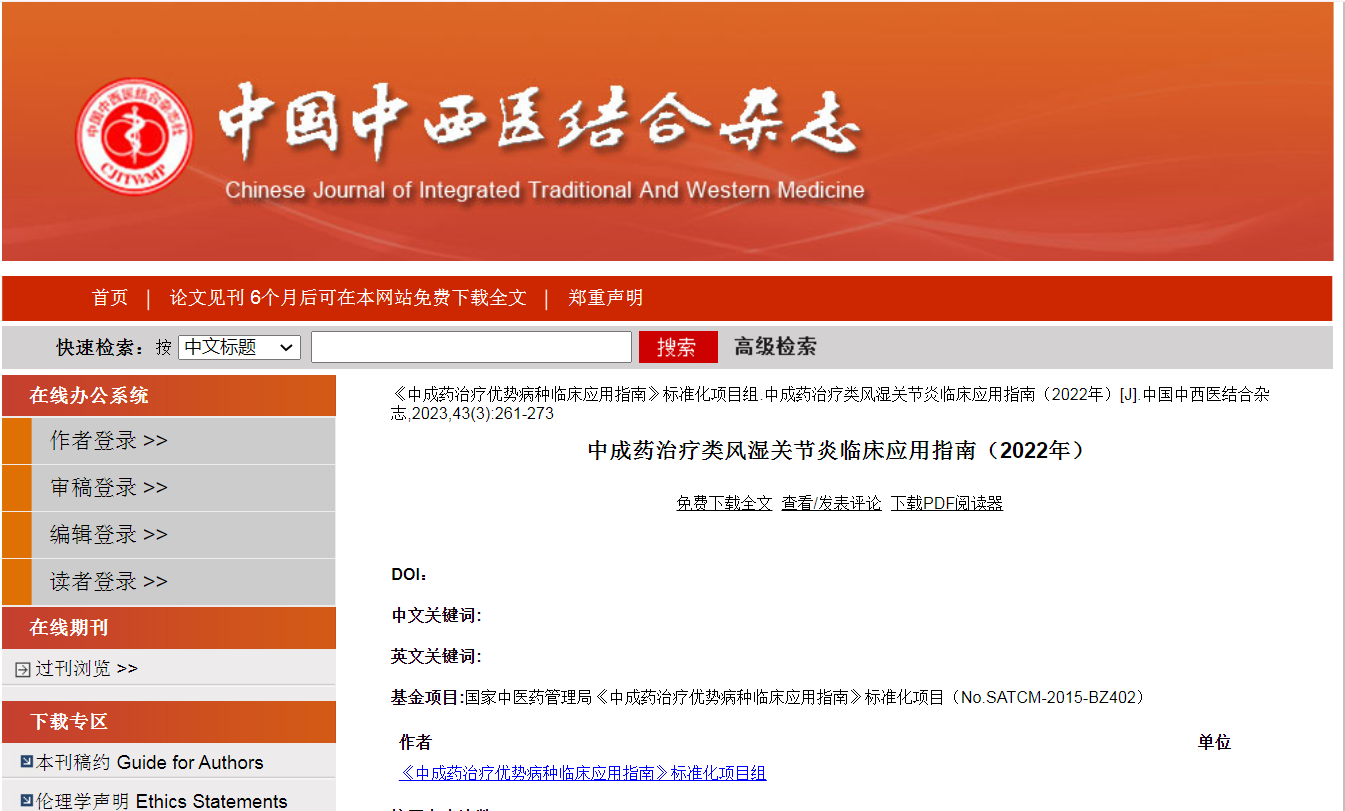The image size is (1345, 811).
Task: Open the 中文标题 search field dropdown
Action: pos(239,346)
